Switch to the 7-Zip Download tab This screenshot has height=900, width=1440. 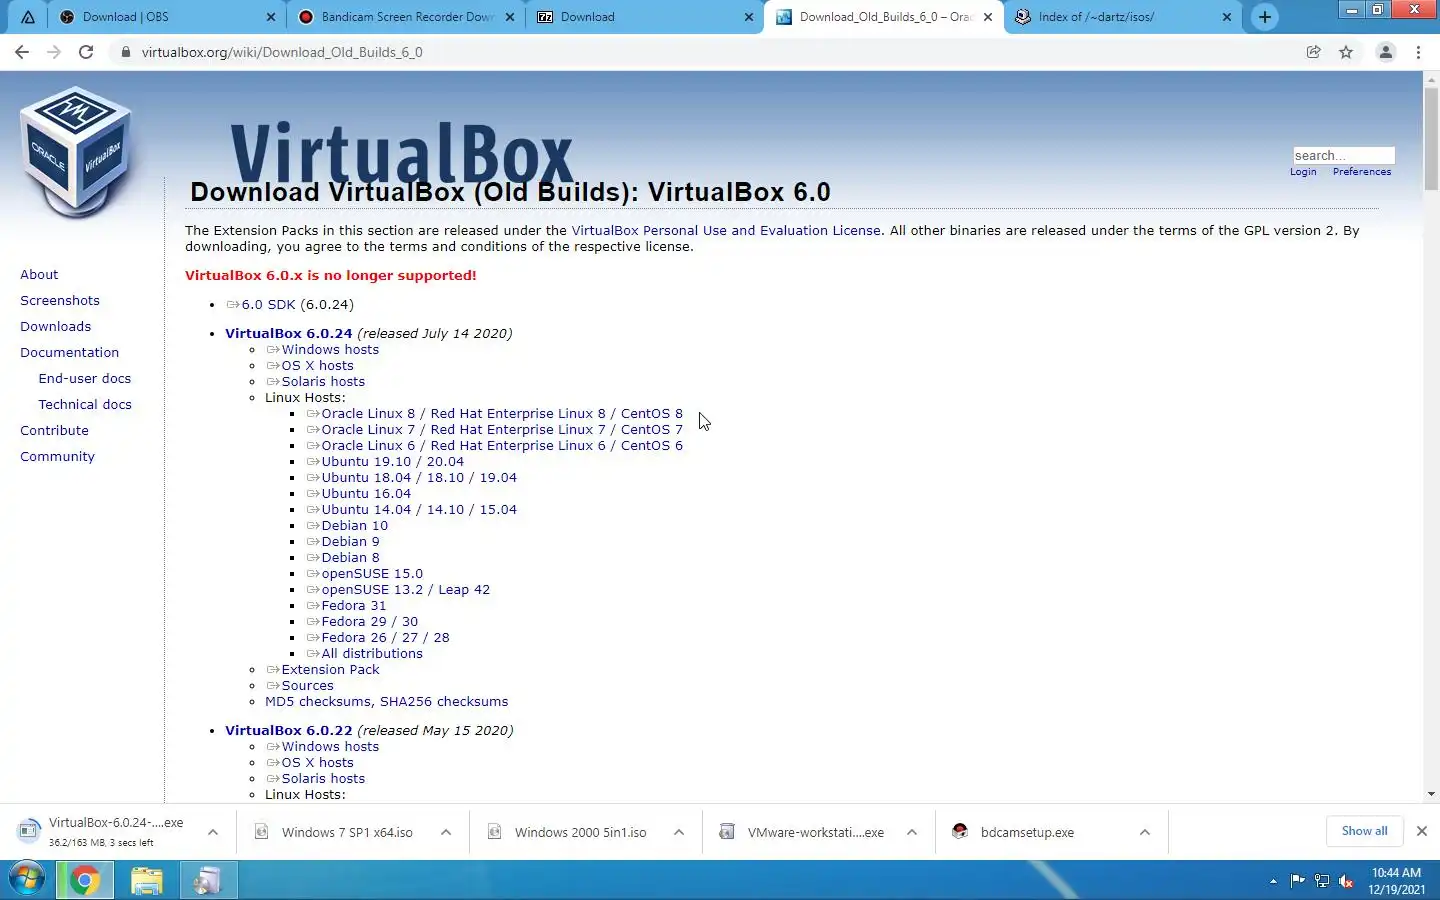(644, 17)
